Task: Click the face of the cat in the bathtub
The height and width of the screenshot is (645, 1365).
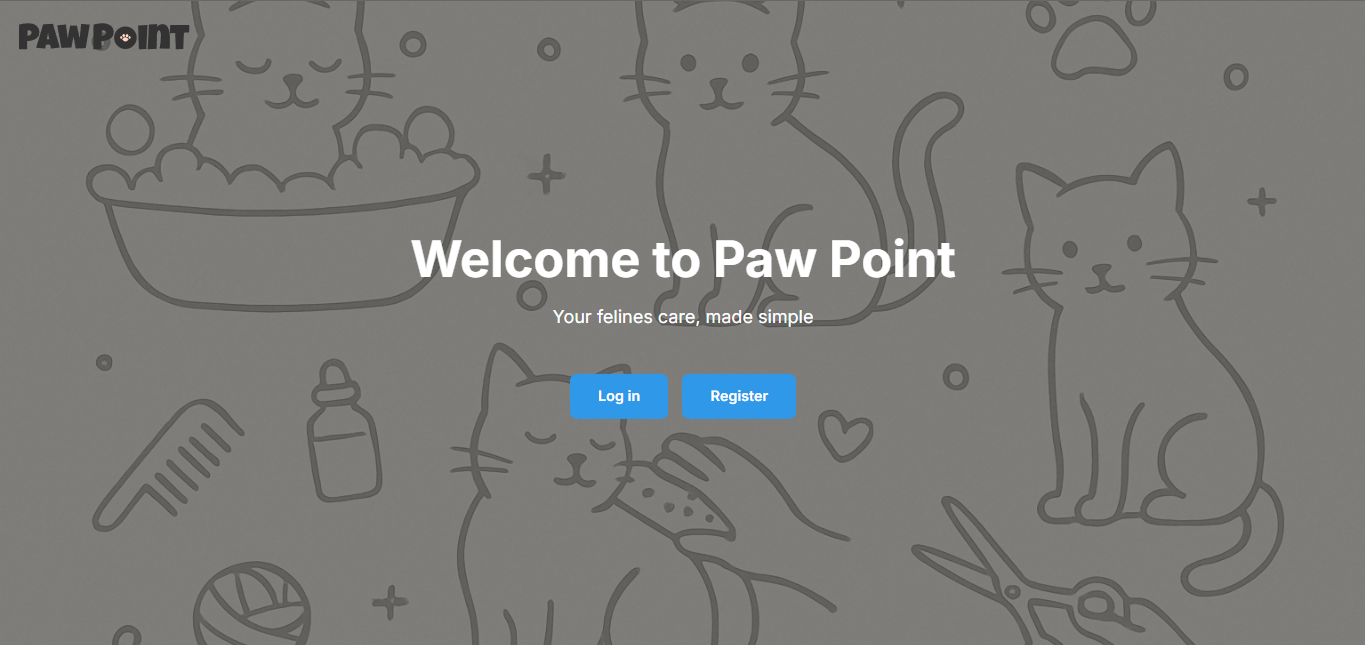Action: pos(290,78)
